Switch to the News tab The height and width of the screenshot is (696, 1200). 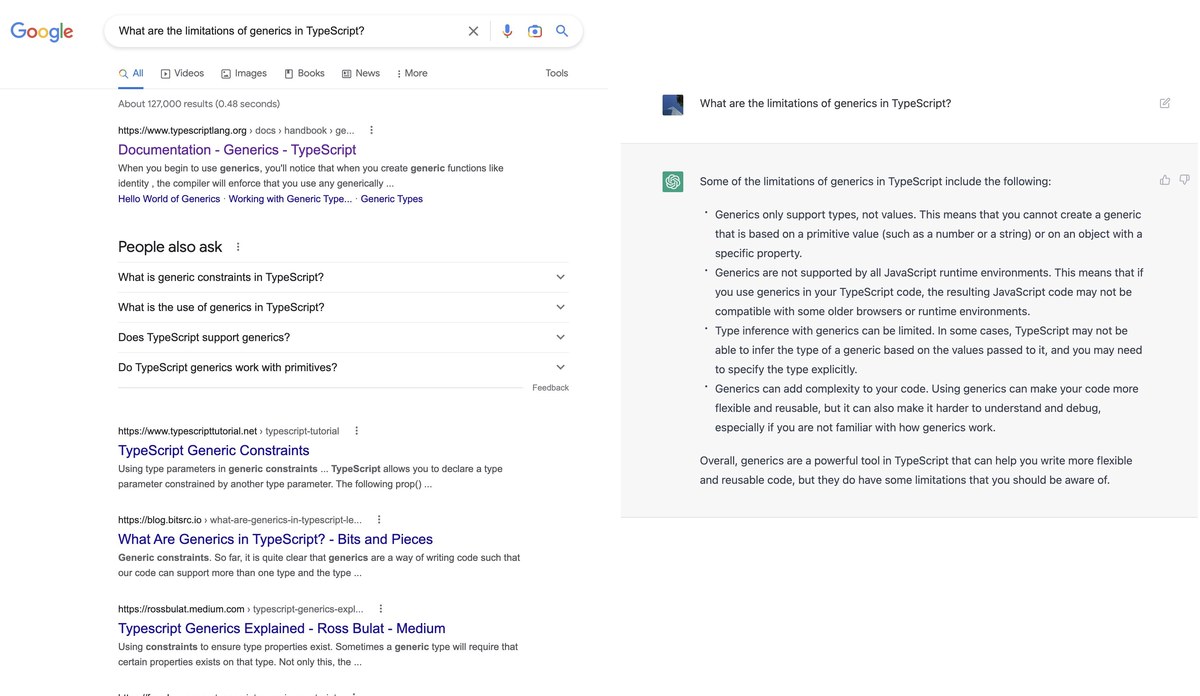point(361,73)
